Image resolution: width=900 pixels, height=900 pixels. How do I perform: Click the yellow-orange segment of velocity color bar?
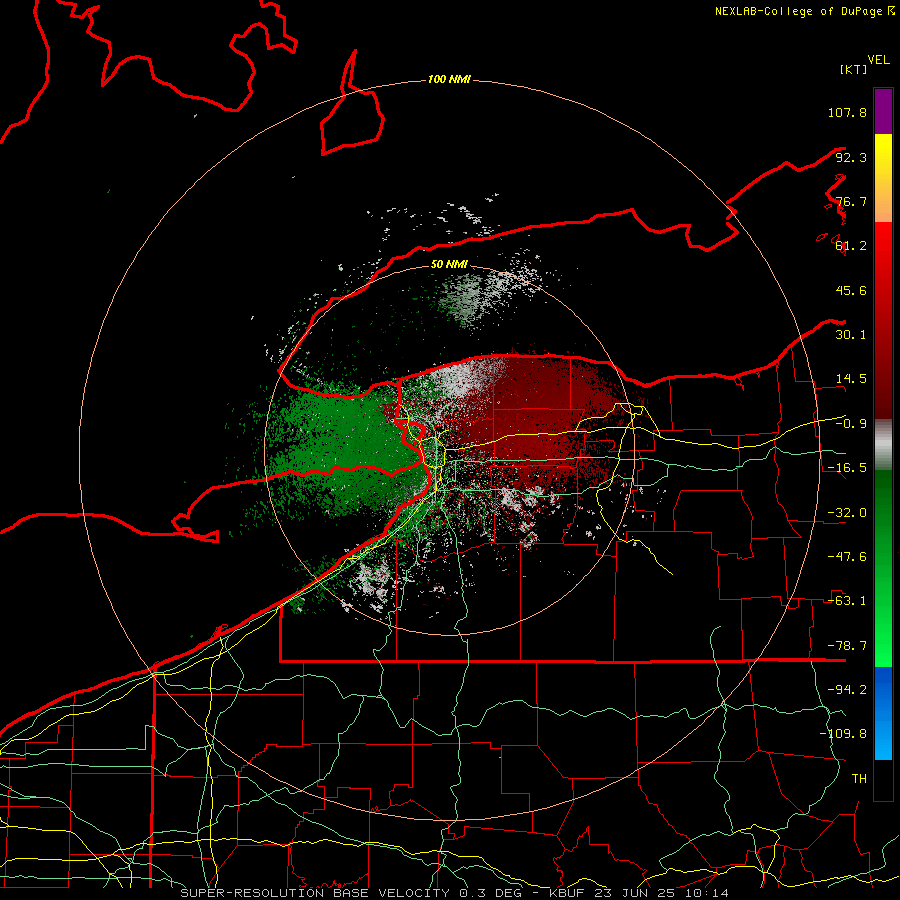883,178
